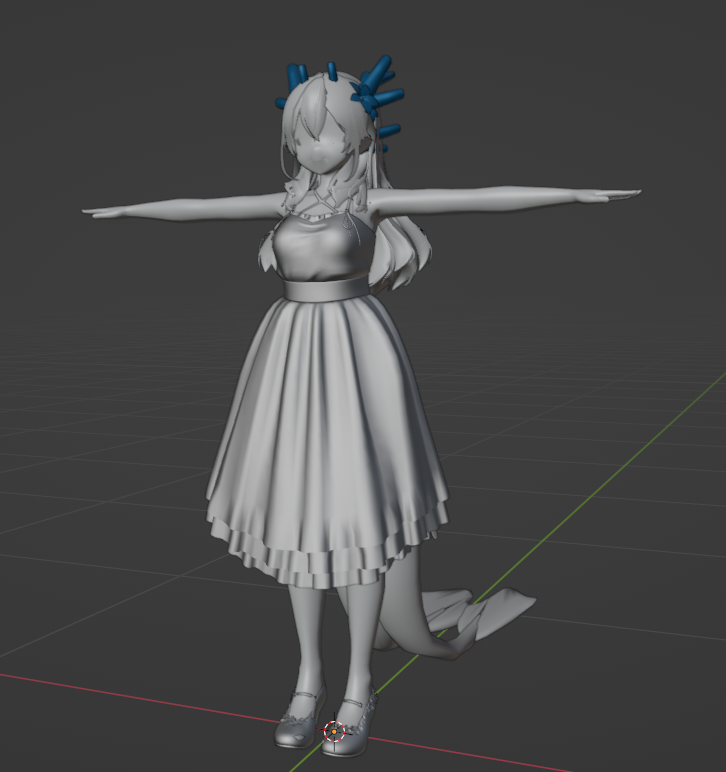Click the 3D cursor near the feet
The height and width of the screenshot is (772, 726).
334,732
